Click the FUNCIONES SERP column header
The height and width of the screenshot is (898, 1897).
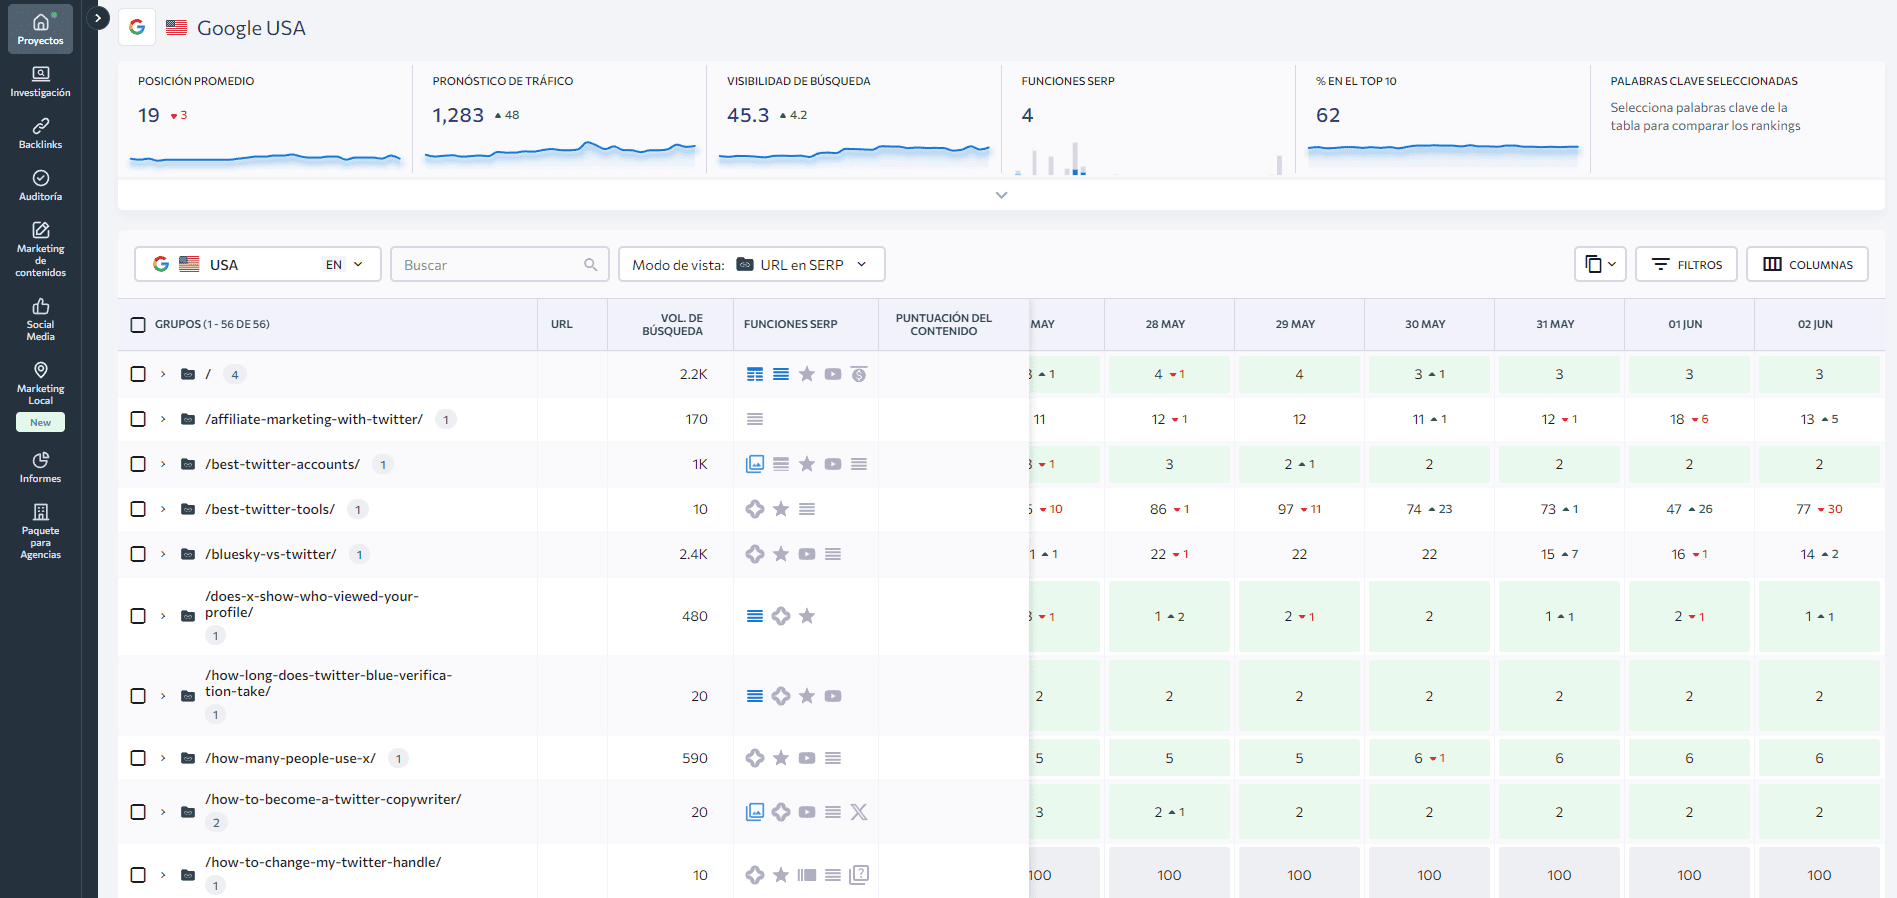pyautogui.click(x=791, y=324)
